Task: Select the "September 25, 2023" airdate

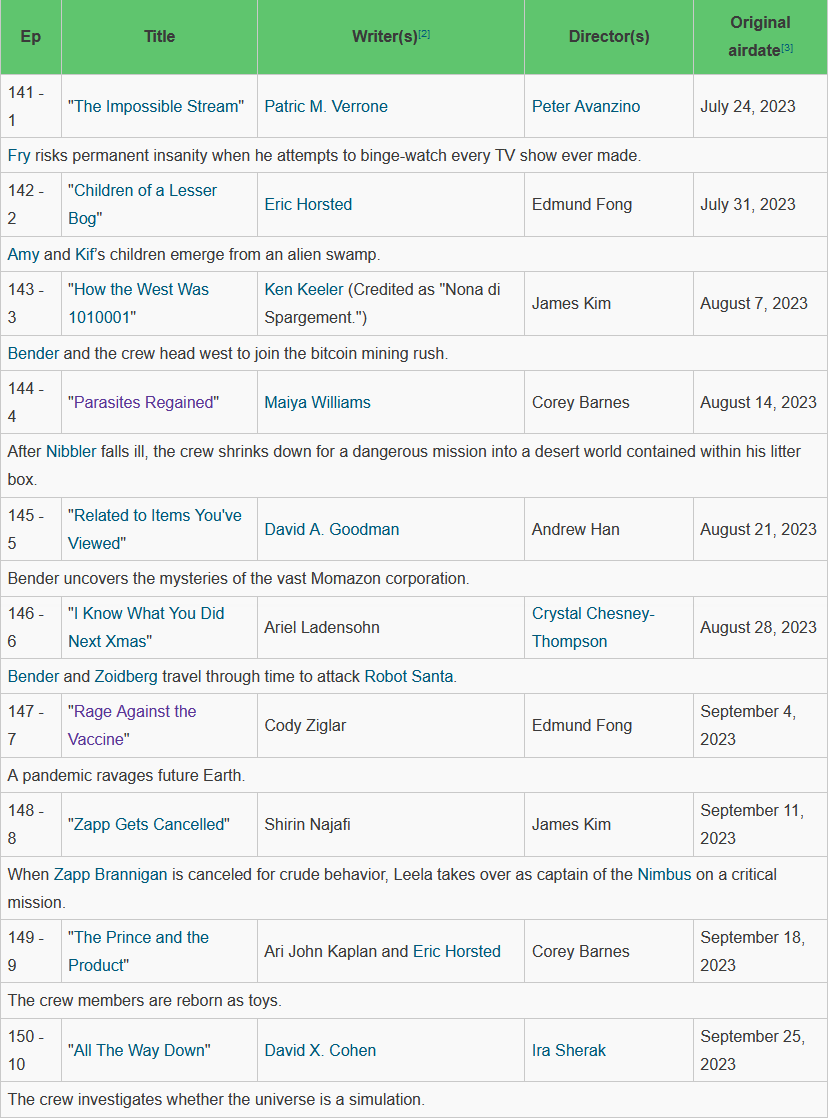Action: click(752, 1050)
